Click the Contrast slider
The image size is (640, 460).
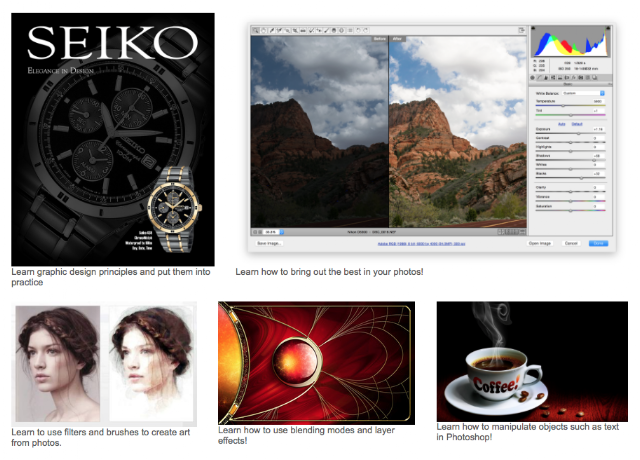click(570, 142)
